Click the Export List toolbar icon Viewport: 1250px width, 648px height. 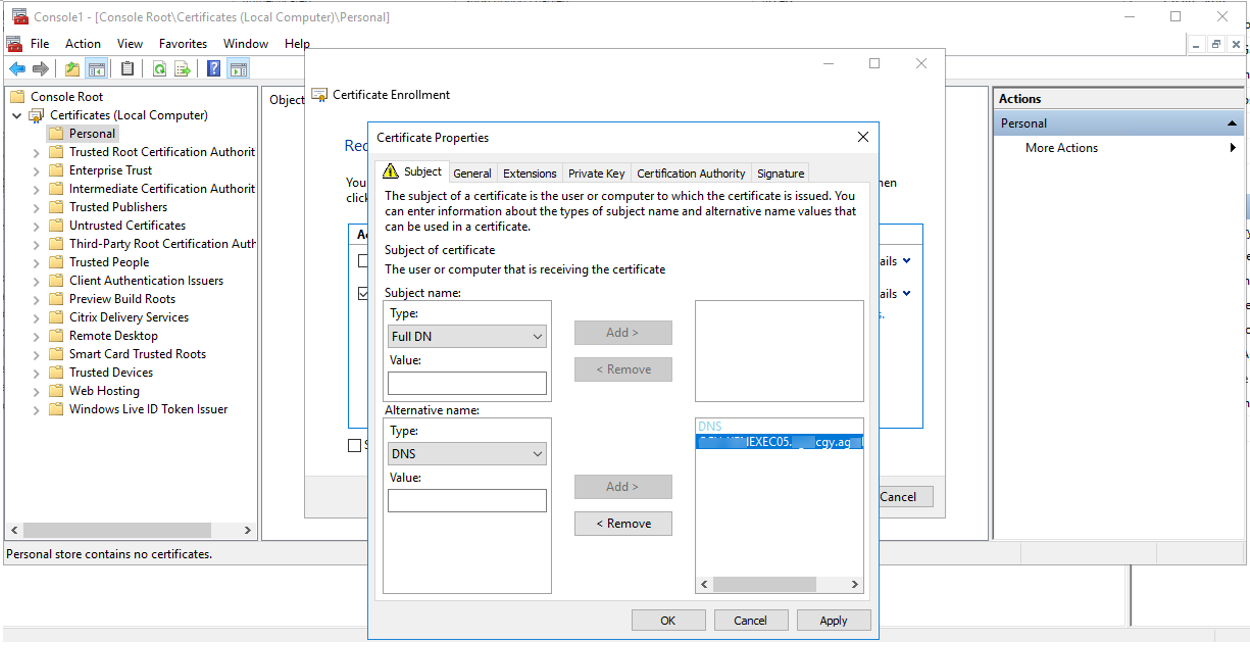click(183, 69)
